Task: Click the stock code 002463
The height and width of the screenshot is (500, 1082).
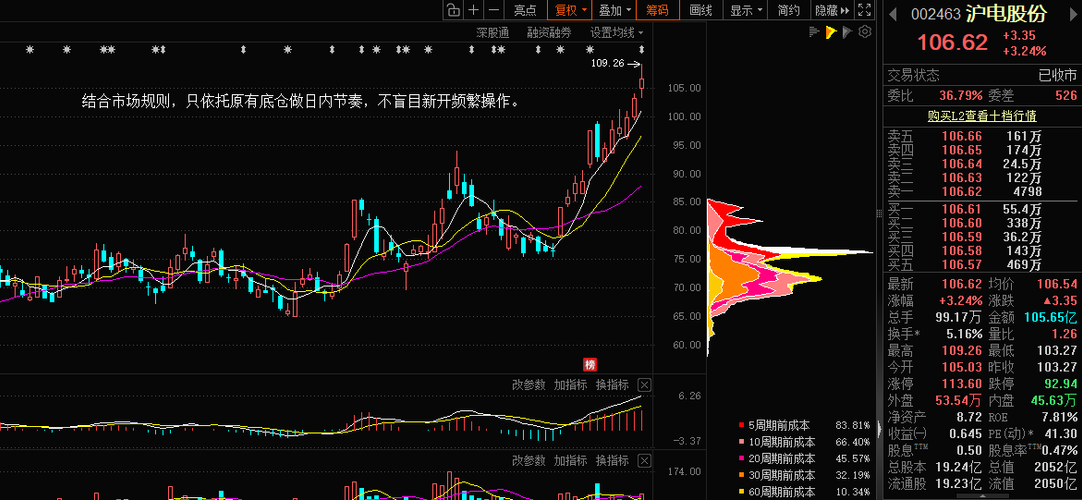Action: pos(936,14)
